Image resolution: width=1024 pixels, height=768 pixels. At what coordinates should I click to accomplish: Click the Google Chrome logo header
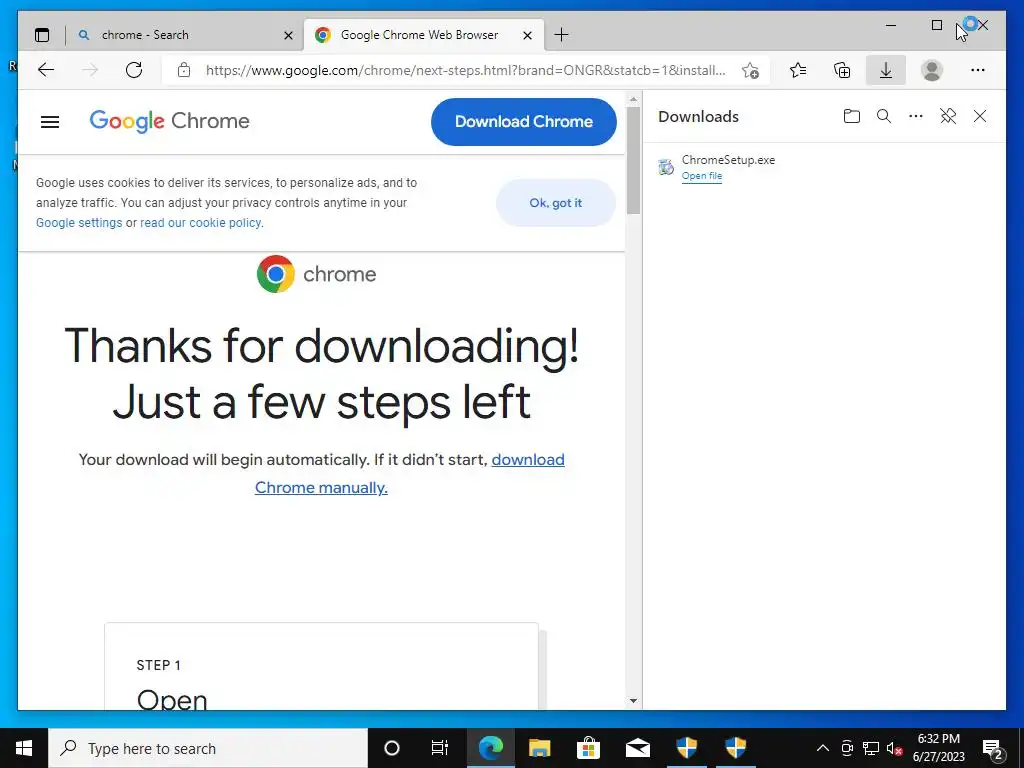click(170, 121)
